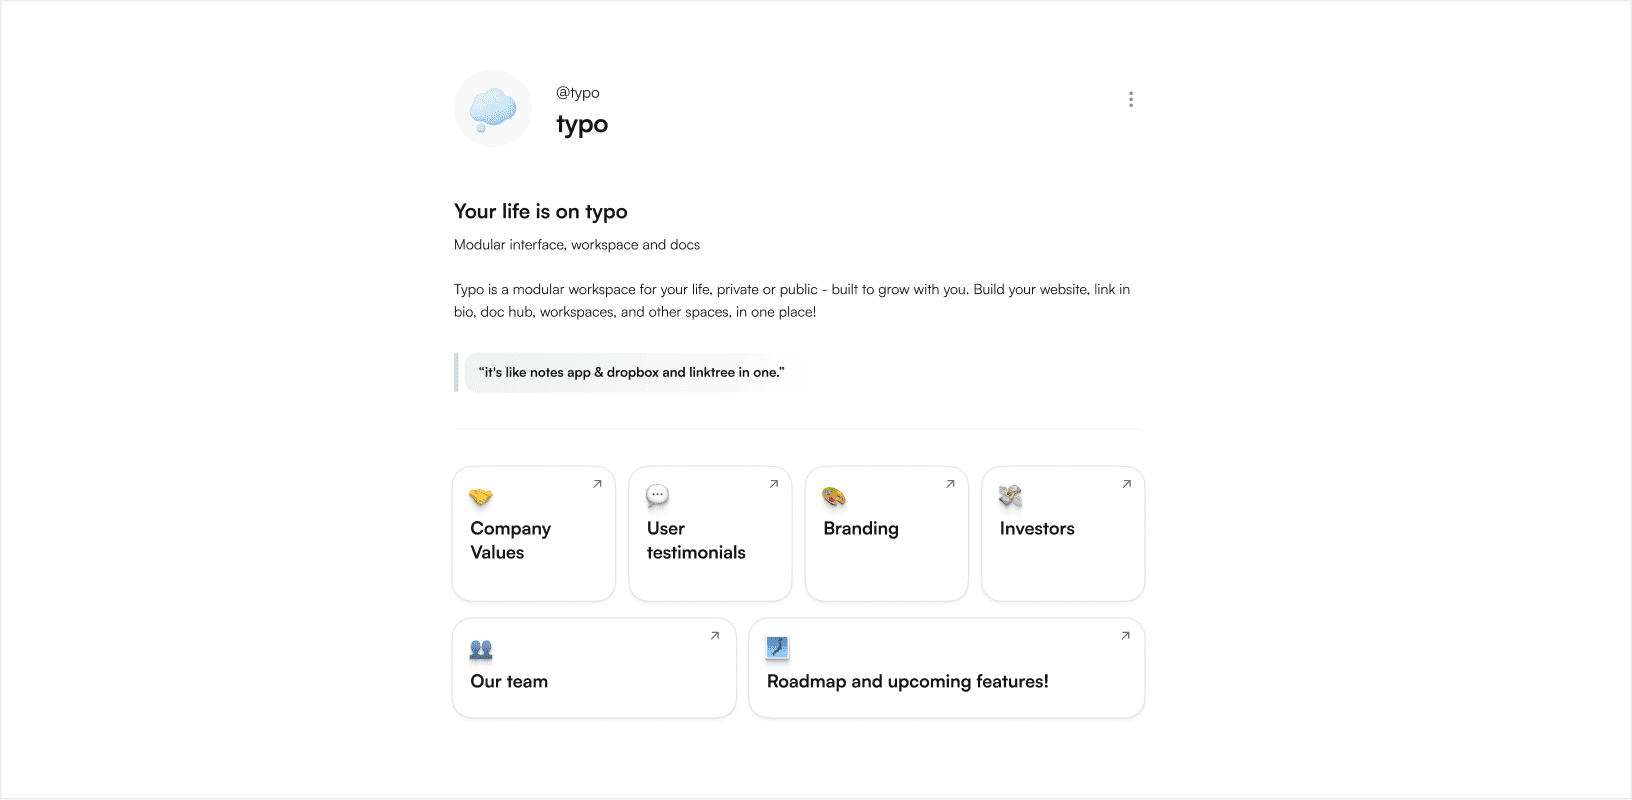The width and height of the screenshot is (1632, 800).
Task: Click the Investors card icon
Action: point(1010,496)
